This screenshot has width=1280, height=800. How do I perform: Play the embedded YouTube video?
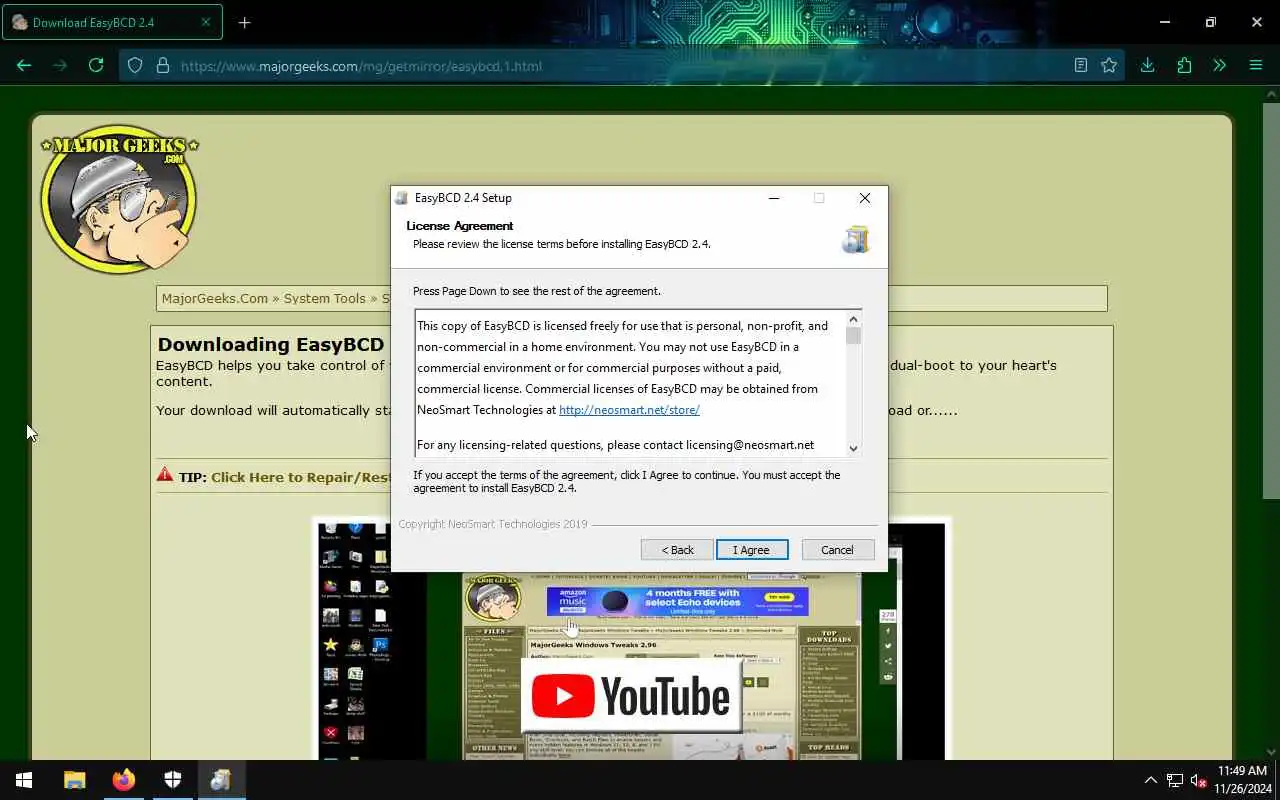point(631,696)
